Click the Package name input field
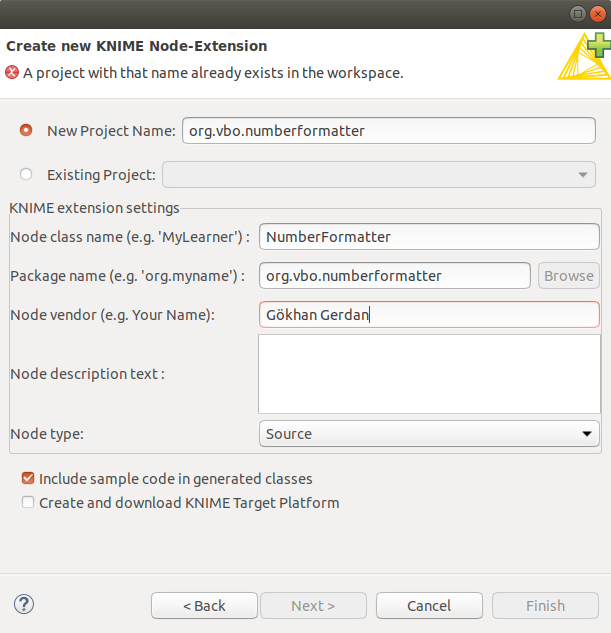Image resolution: width=611 pixels, height=633 pixels. 395,276
